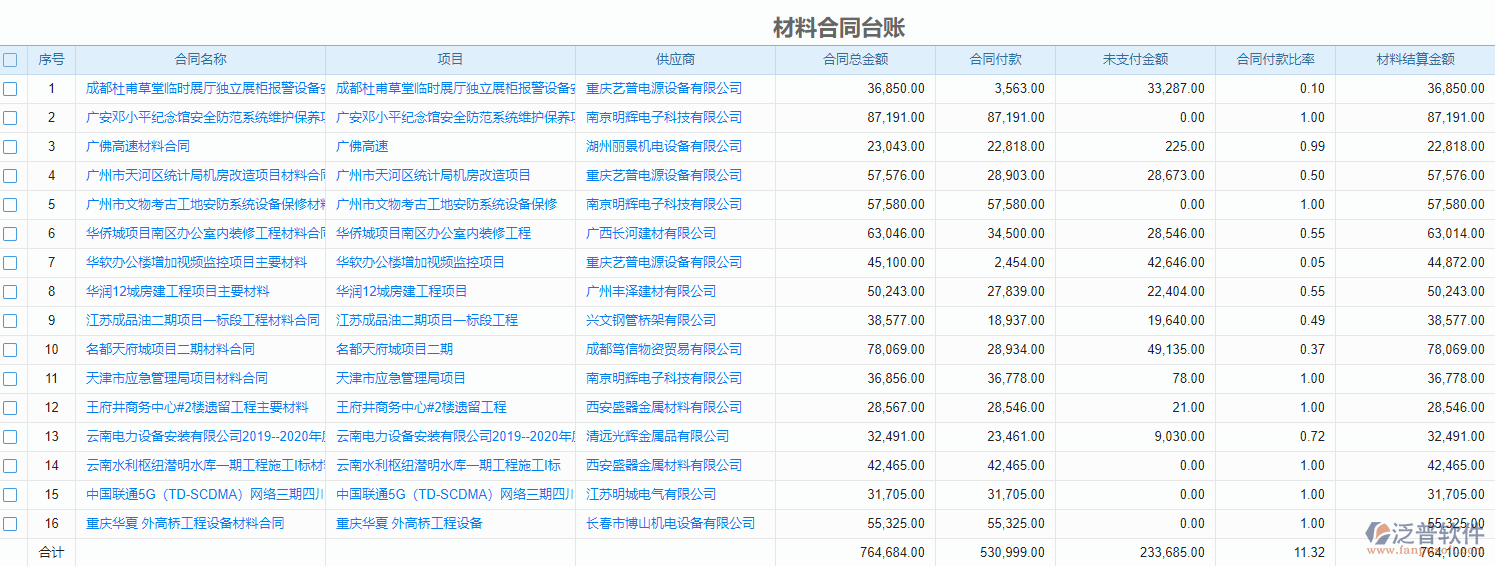The image size is (1495, 566).
Task: Open supplier 清远光辉金属品有限公司
Action: (x=658, y=437)
